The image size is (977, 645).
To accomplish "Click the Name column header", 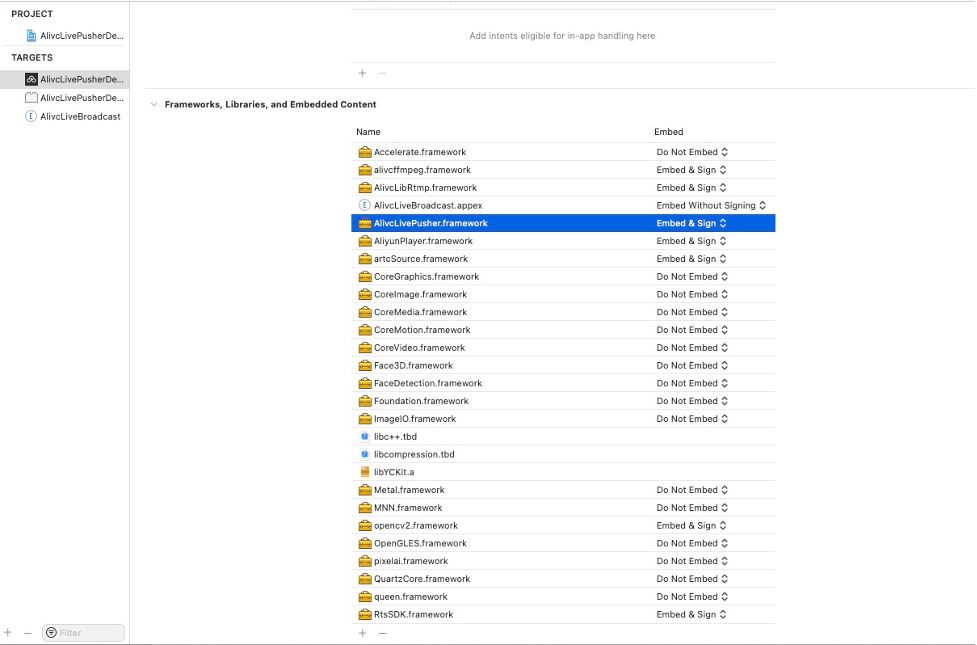I will [368, 132].
